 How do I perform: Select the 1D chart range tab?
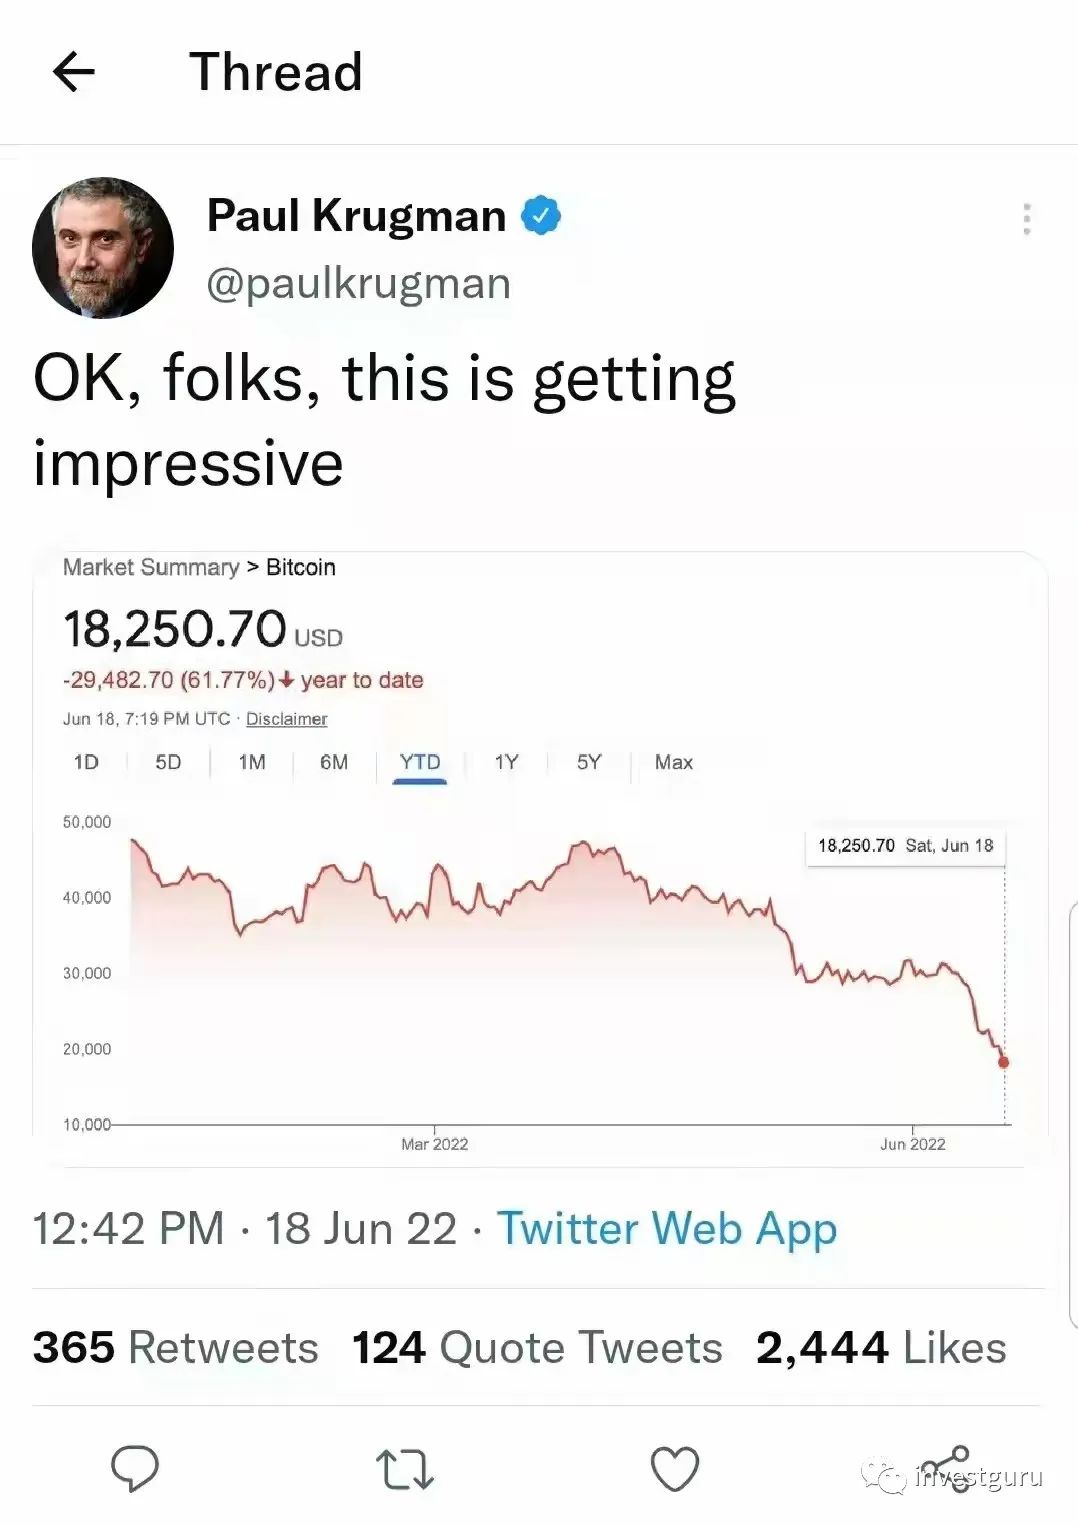[x=86, y=762]
